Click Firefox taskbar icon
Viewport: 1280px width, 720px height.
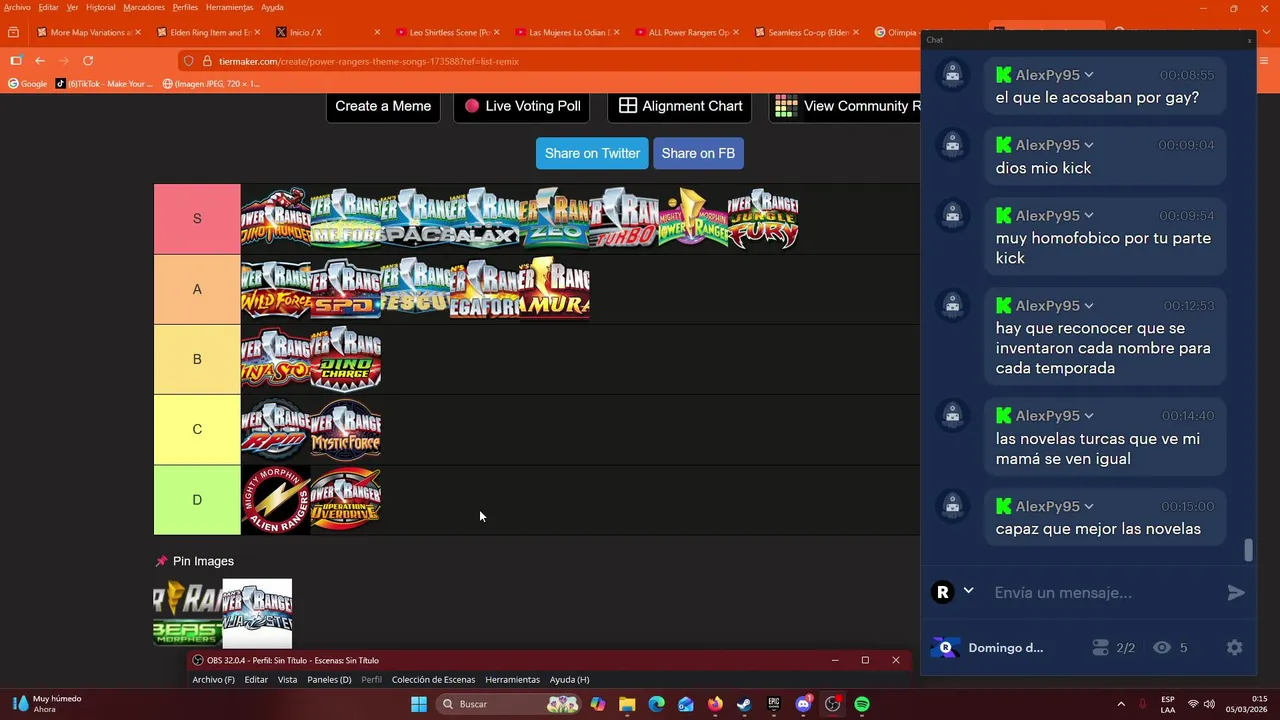pos(715,704)
